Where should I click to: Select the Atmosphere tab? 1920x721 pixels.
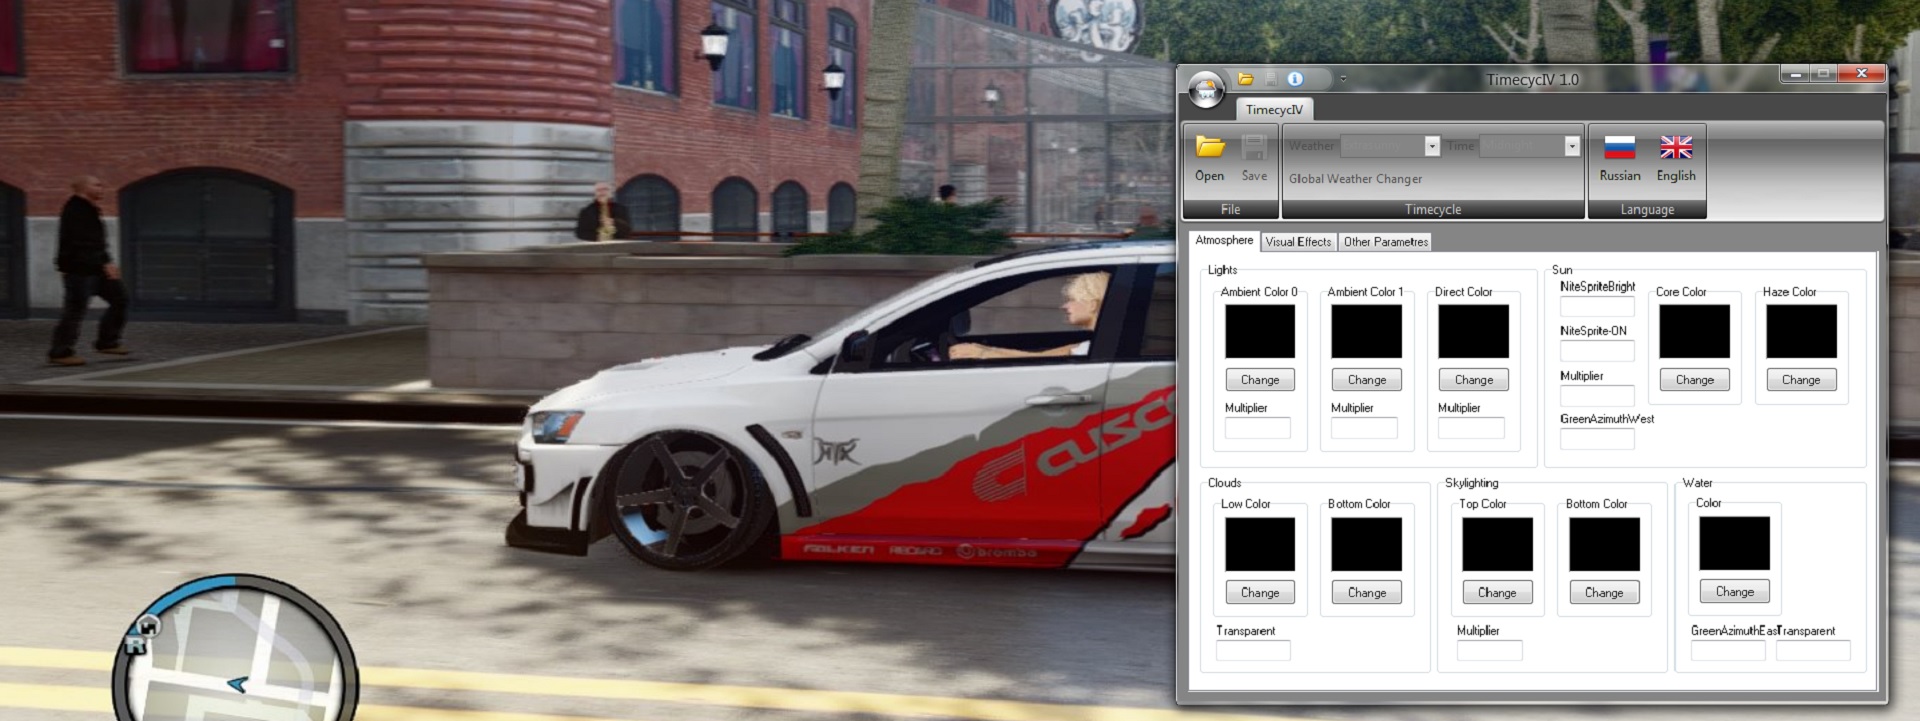1224,240
